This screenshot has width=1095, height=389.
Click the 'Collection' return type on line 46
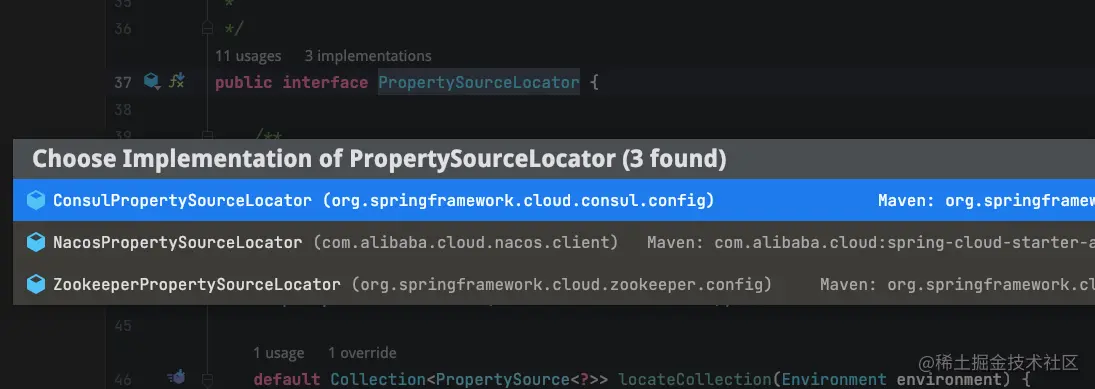(x=378, y=379)
